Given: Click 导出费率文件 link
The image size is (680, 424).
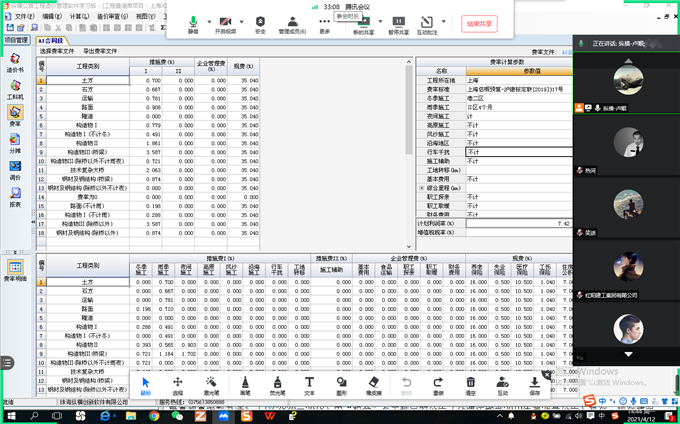Looking at the screenshot, I should click(x=101, y=51).
